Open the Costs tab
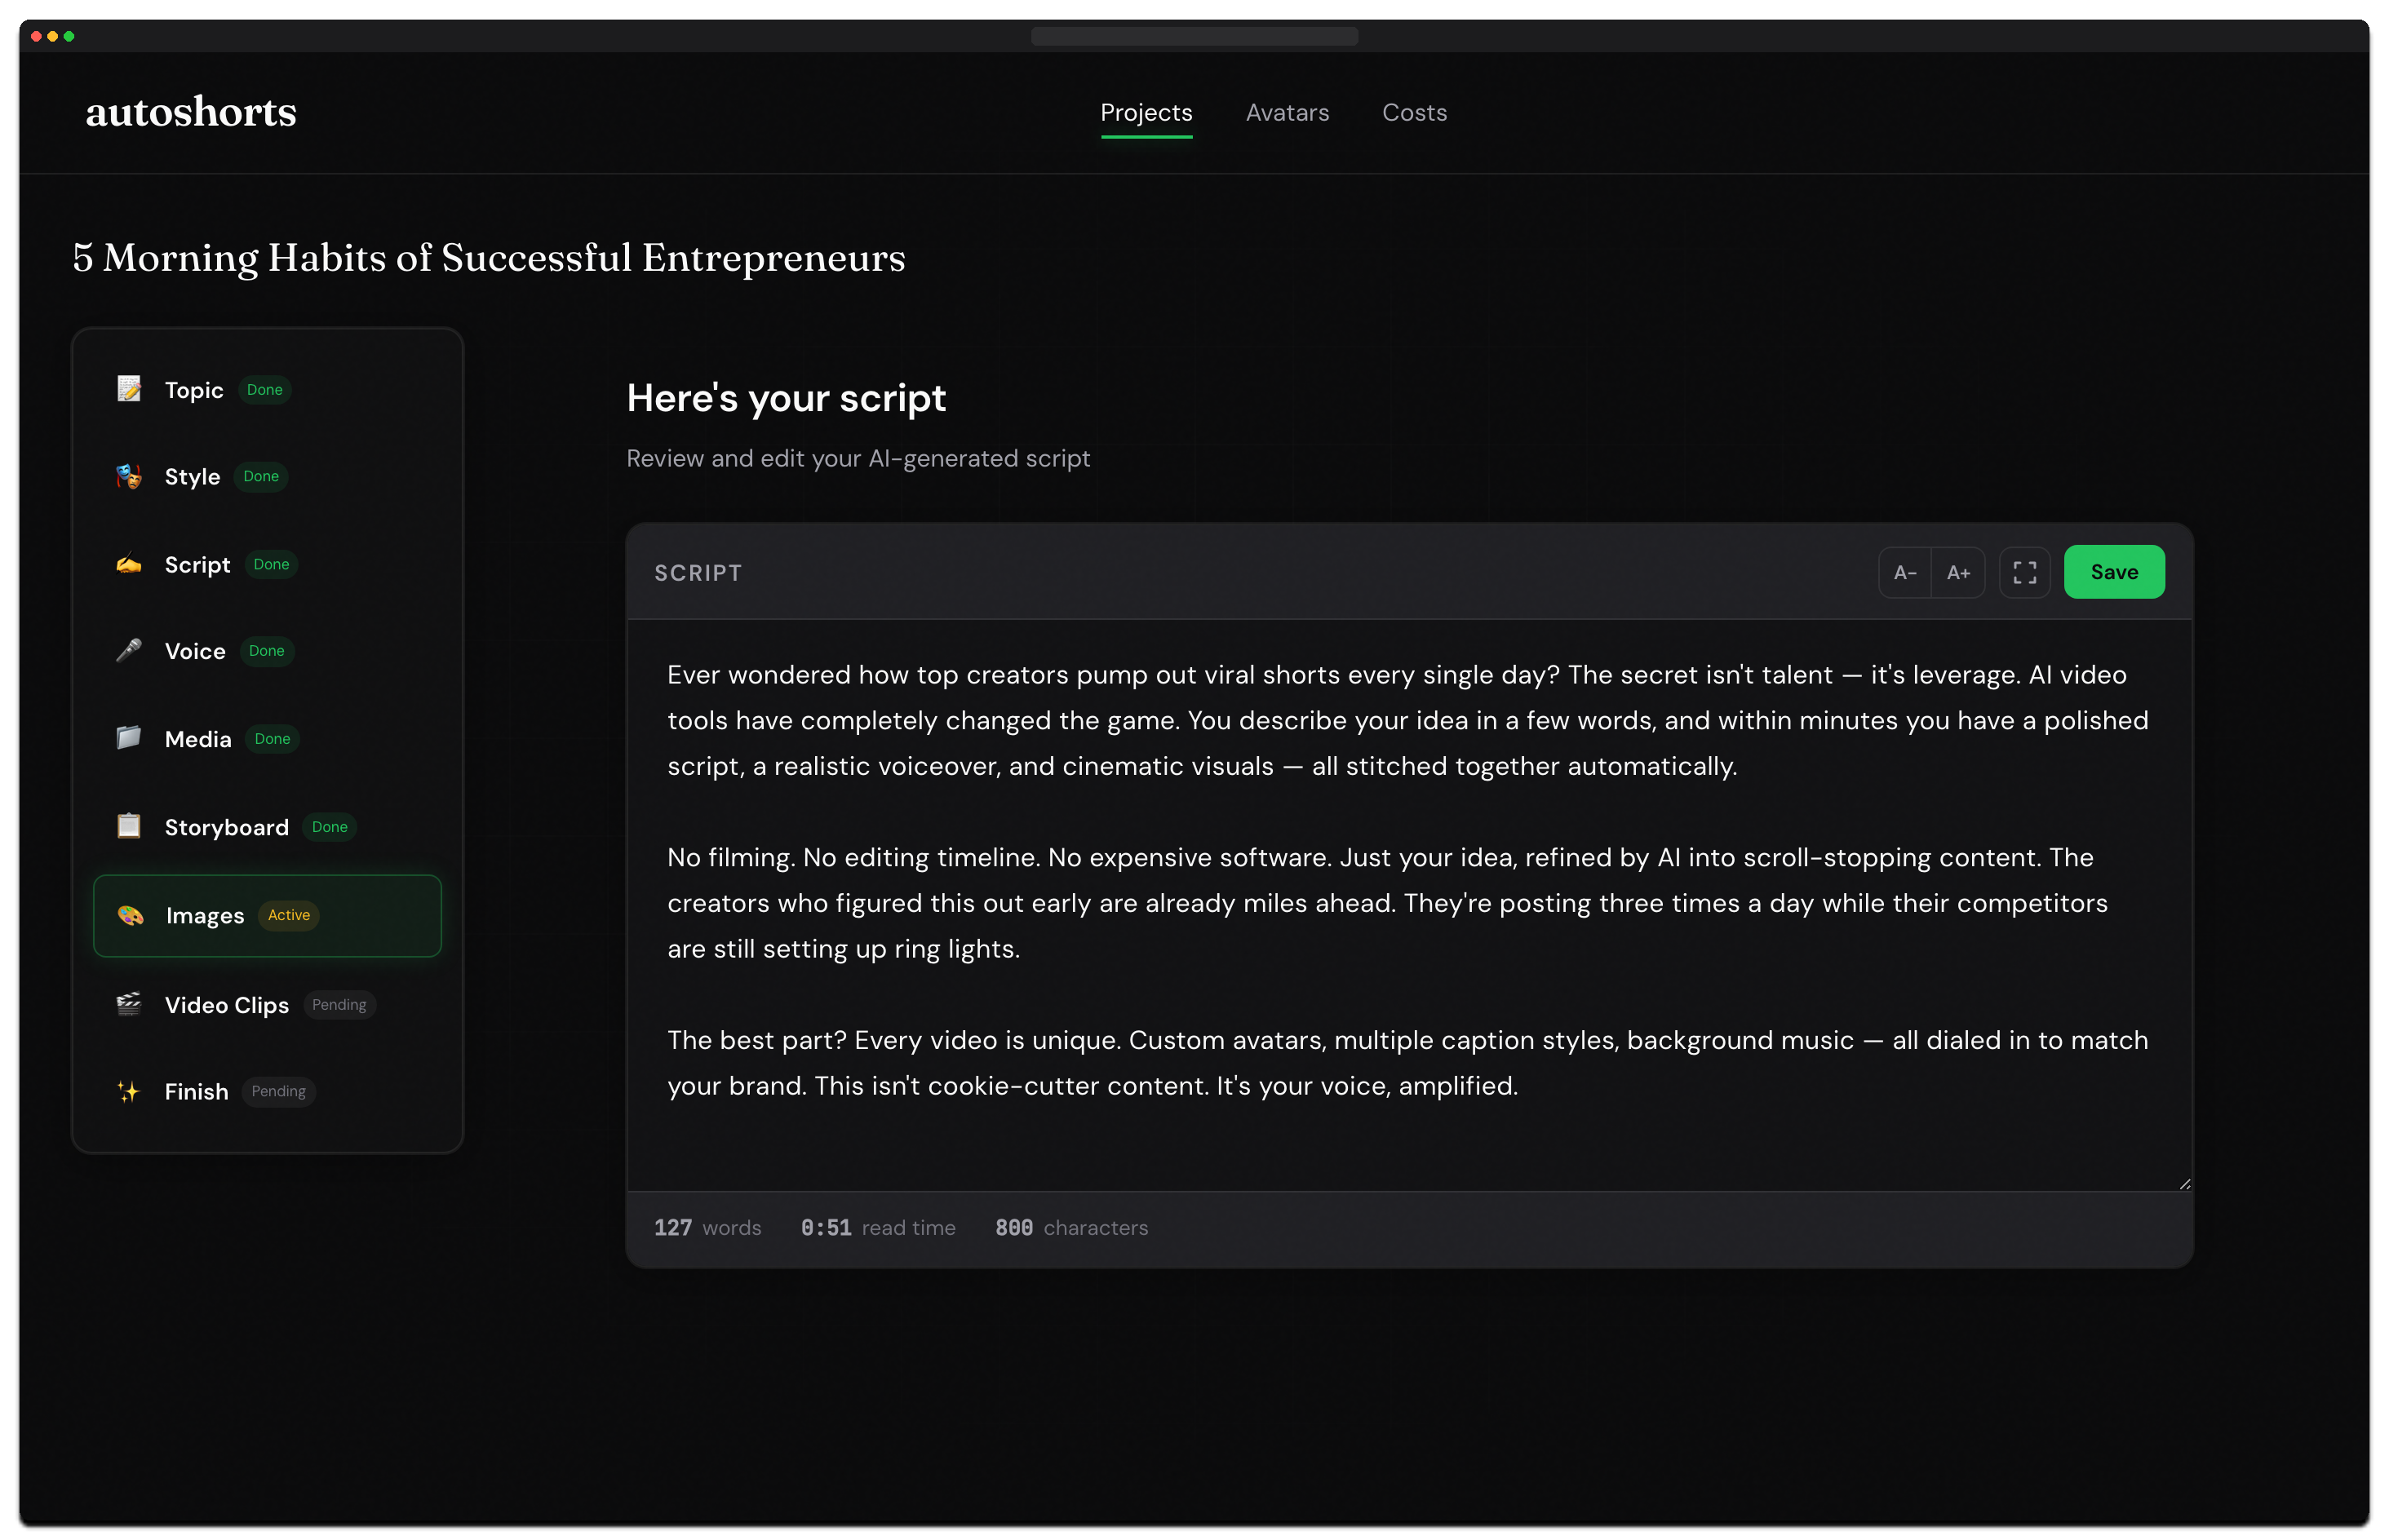Image resolution: width=2389 pixels, height=1540 pixels. coord(1414,113)
